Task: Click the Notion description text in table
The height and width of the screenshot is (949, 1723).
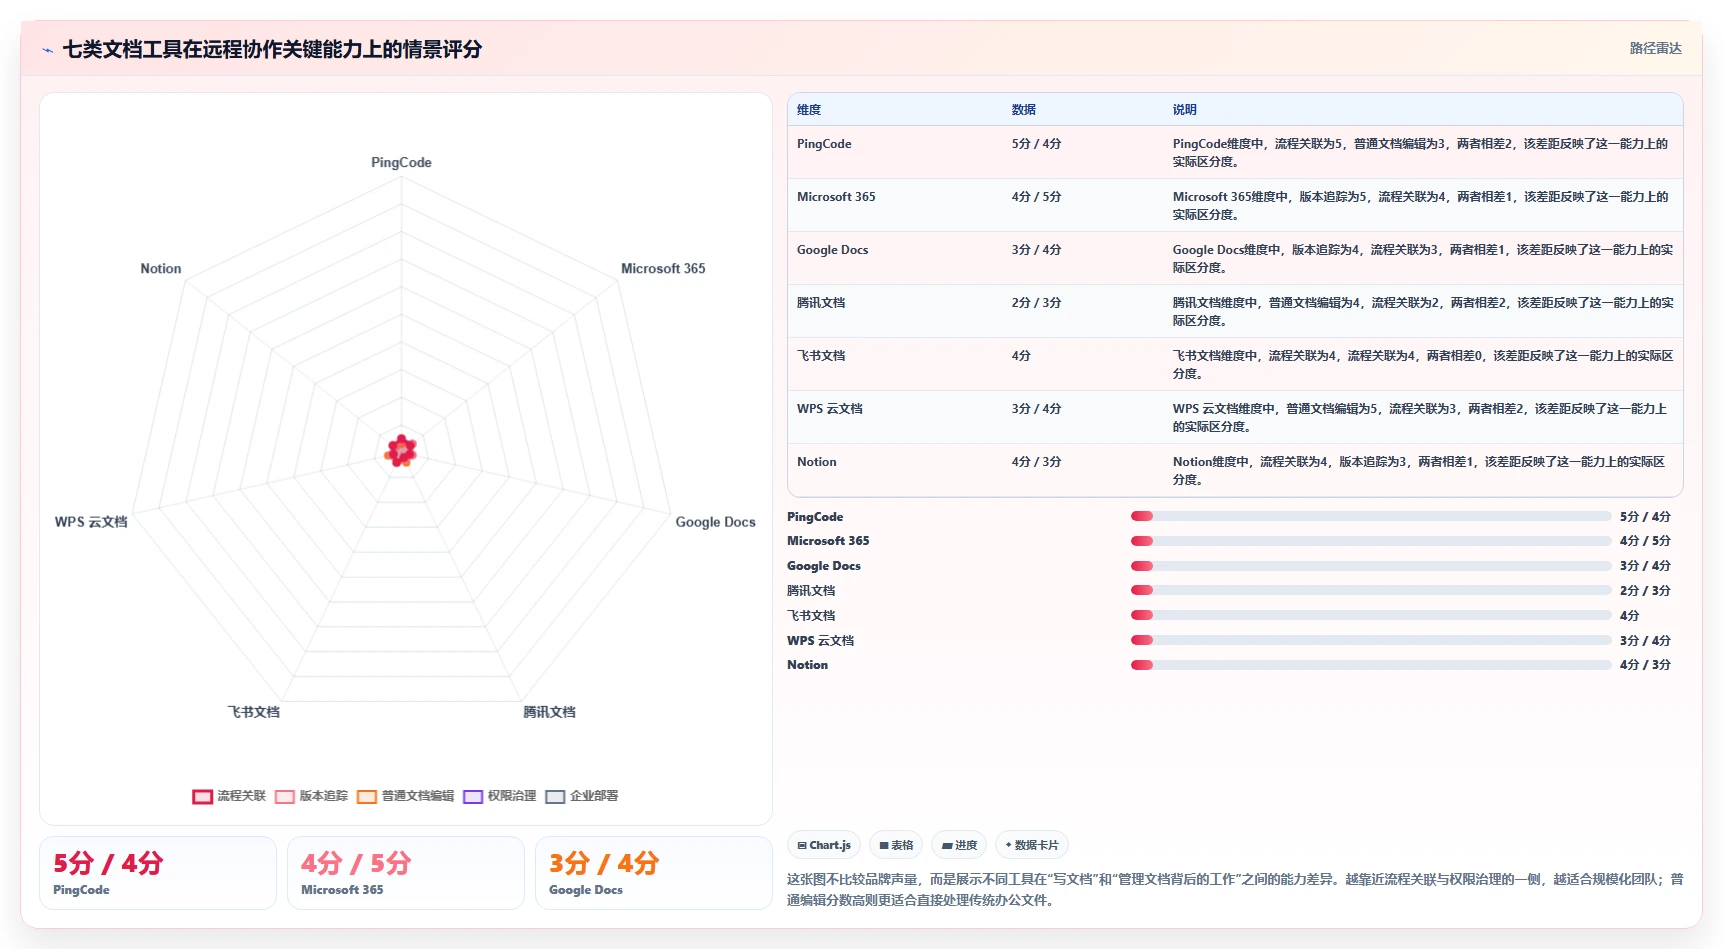Action: click(x=1419, y=471)
